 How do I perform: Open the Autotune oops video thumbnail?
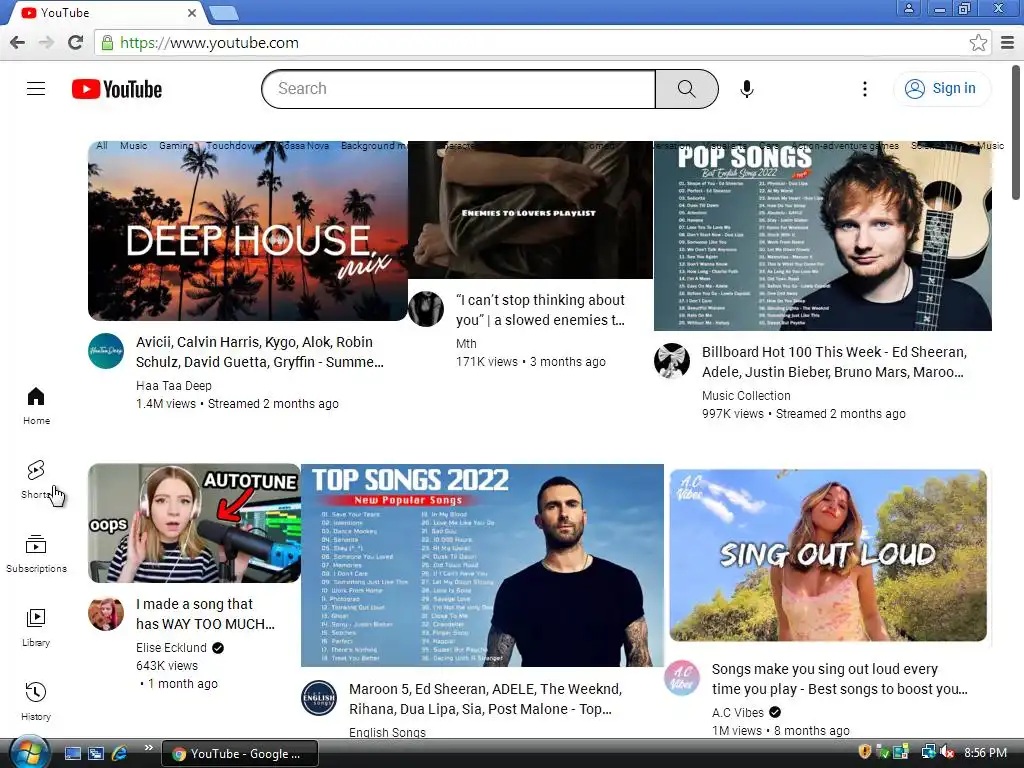pos(194,523)
